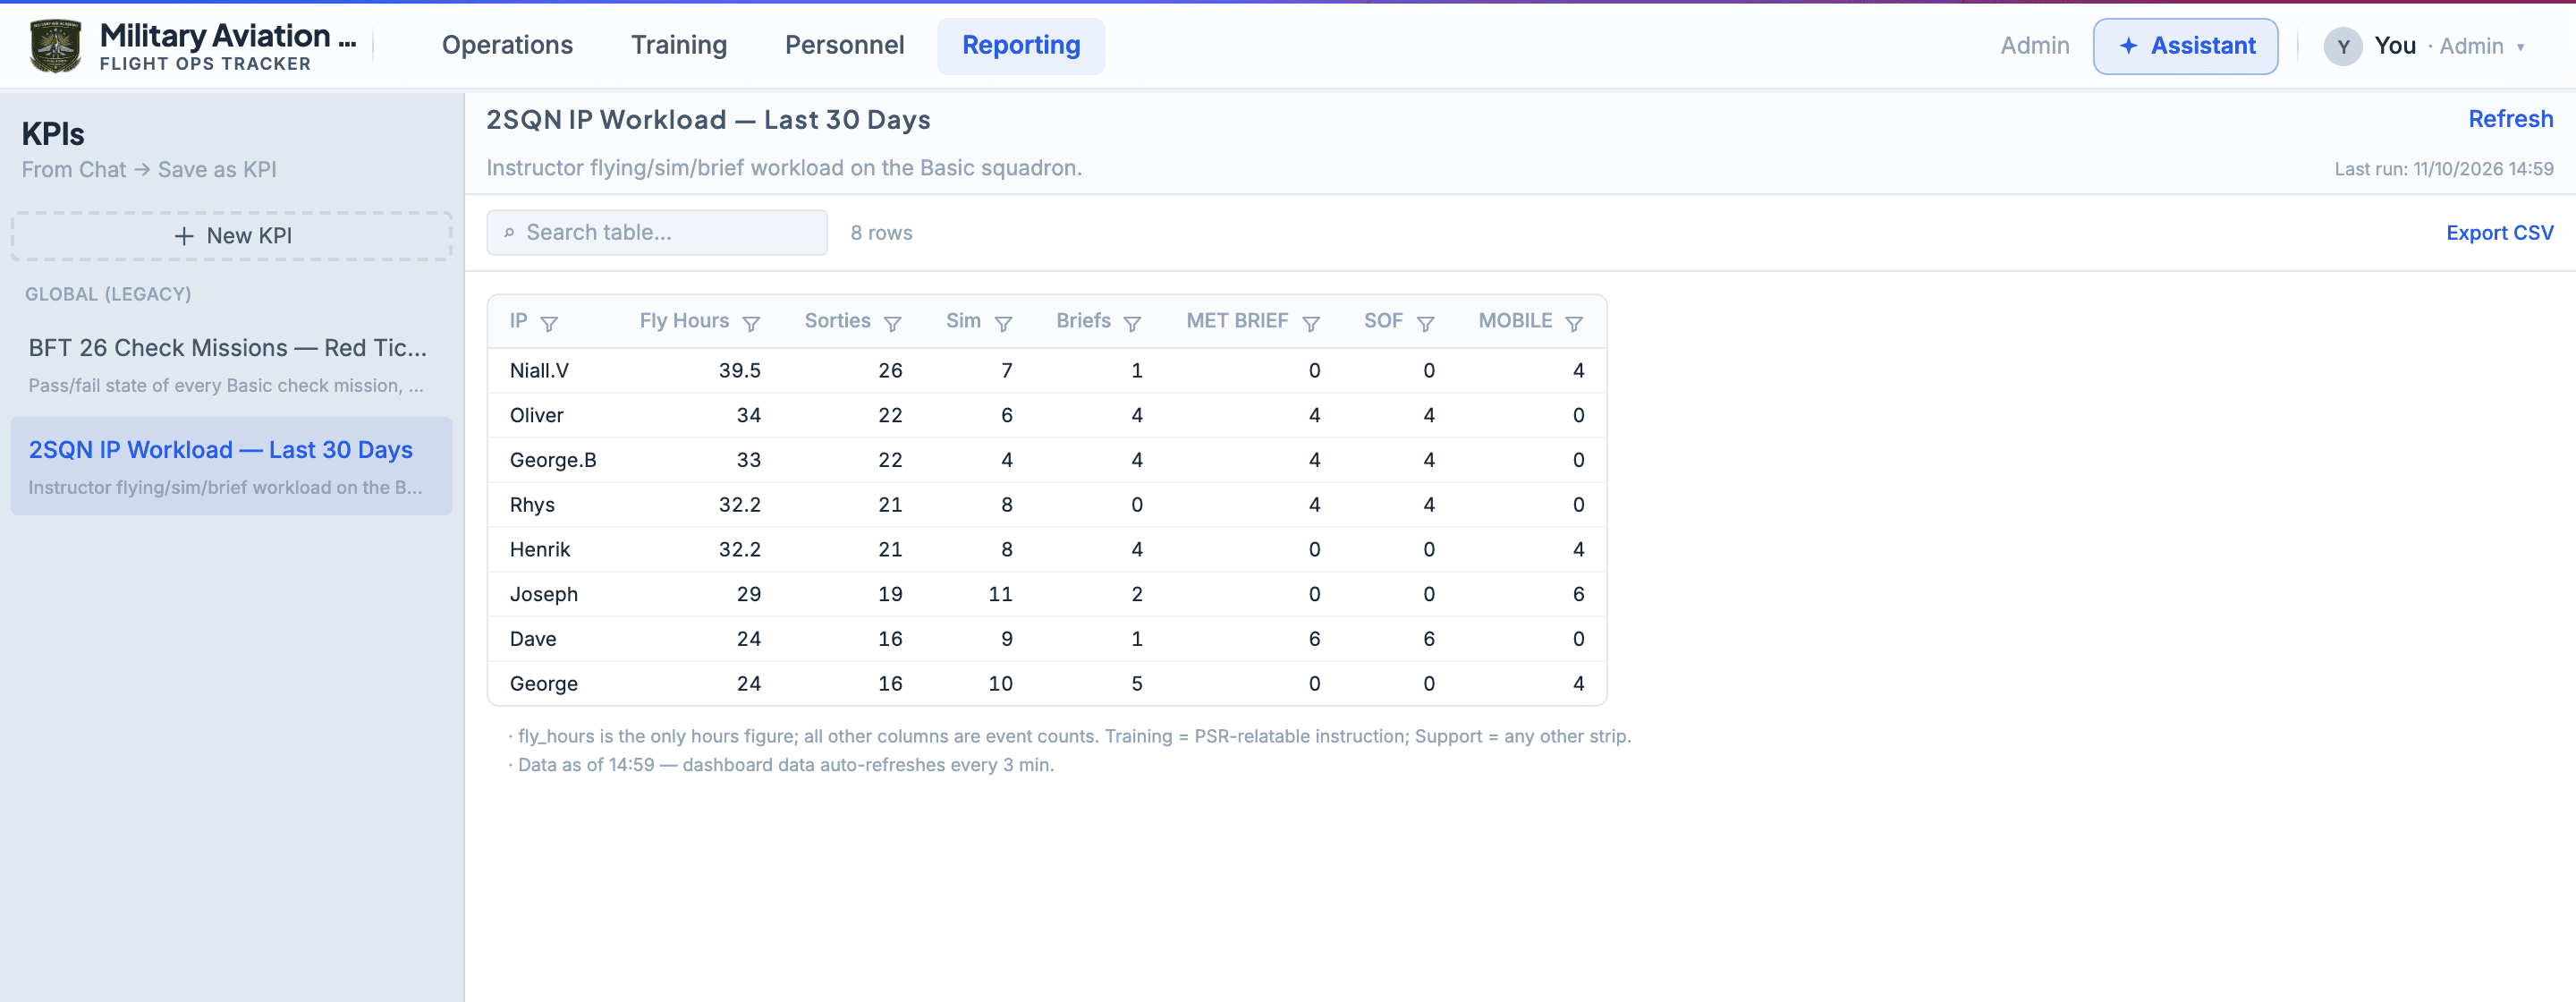Image resolution: width=2576 pixels, height=1002 pixels.
Task: Open the filter for Fly Hours column
Action: point(751,323)
